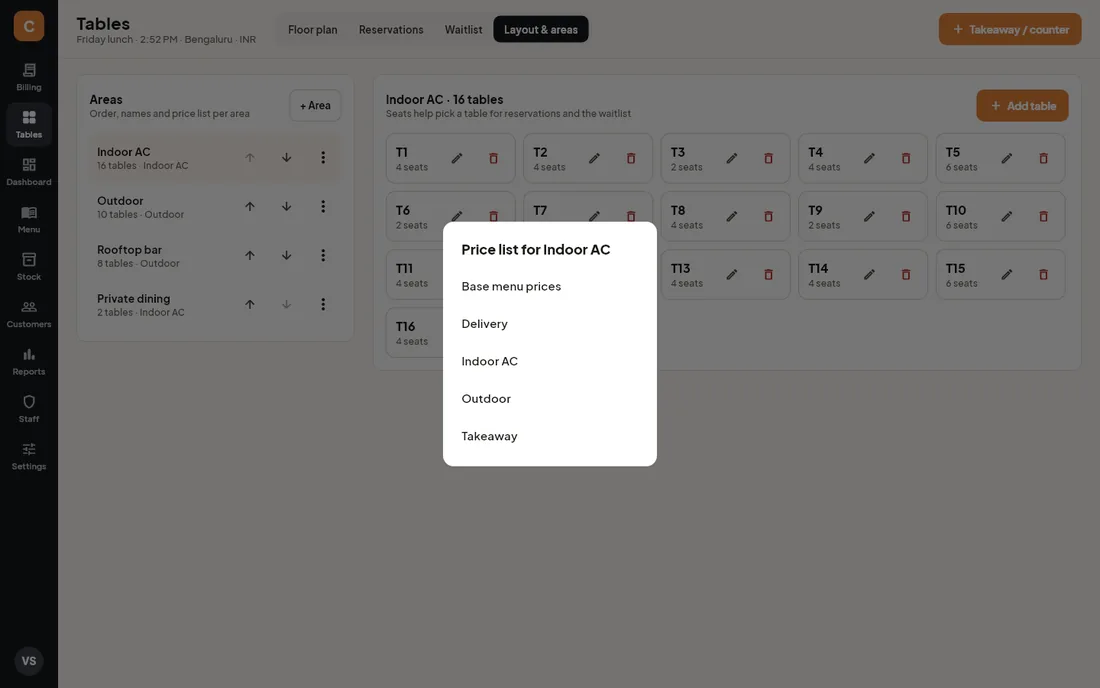1100x688 pixels.
Task: Edit table T13
Action: click(732, 275)
